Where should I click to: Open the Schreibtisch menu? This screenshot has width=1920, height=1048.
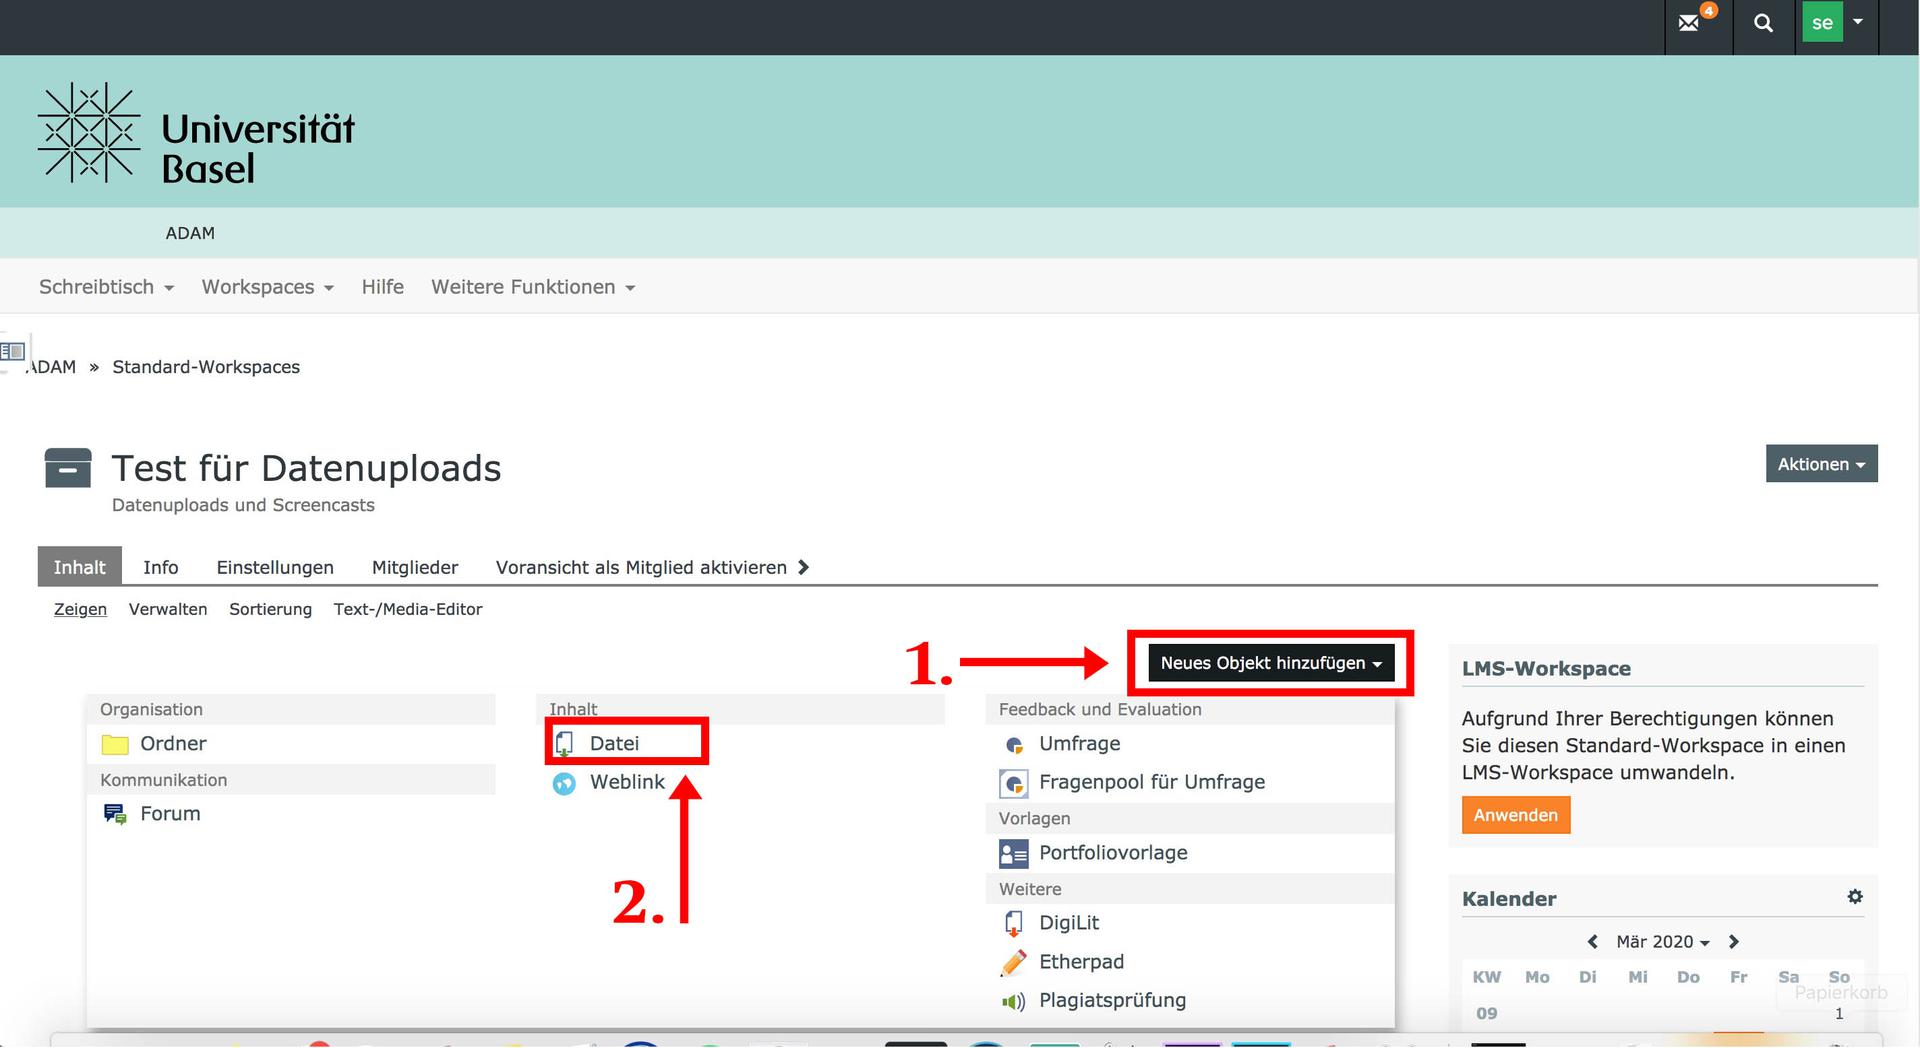coord(106,287)
